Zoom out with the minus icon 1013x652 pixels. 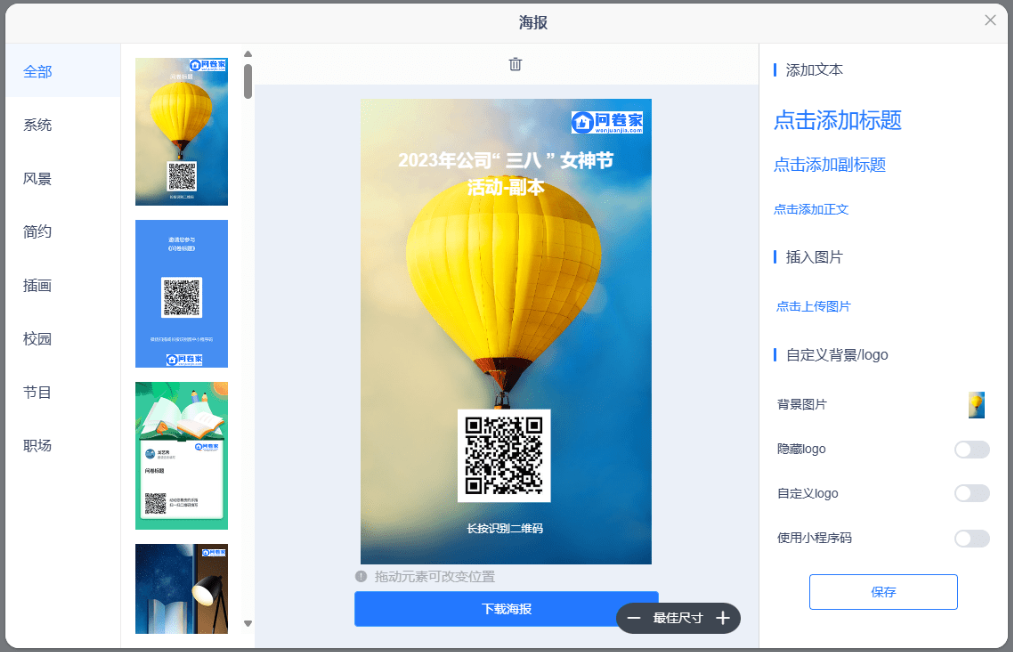pos(634,618)
